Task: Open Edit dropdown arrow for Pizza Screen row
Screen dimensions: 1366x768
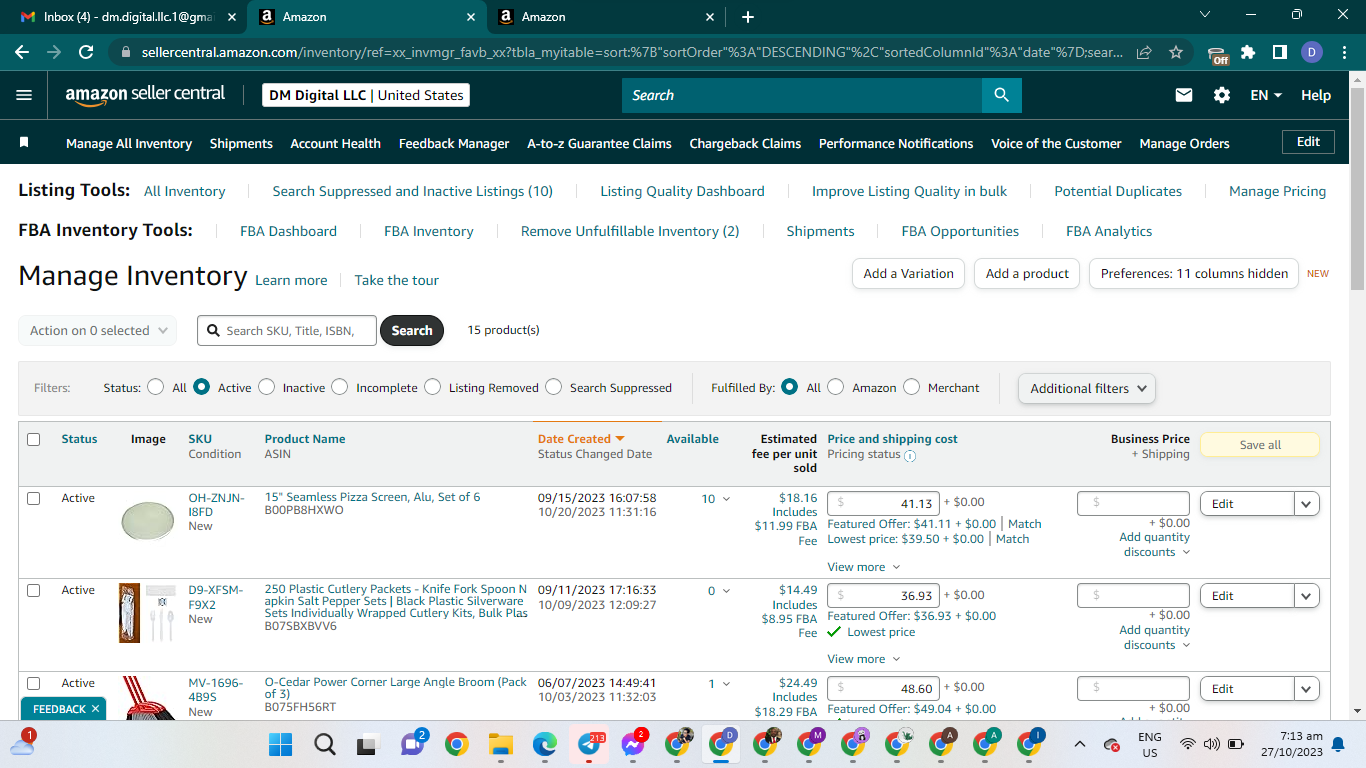Action: click(1307, 504)
